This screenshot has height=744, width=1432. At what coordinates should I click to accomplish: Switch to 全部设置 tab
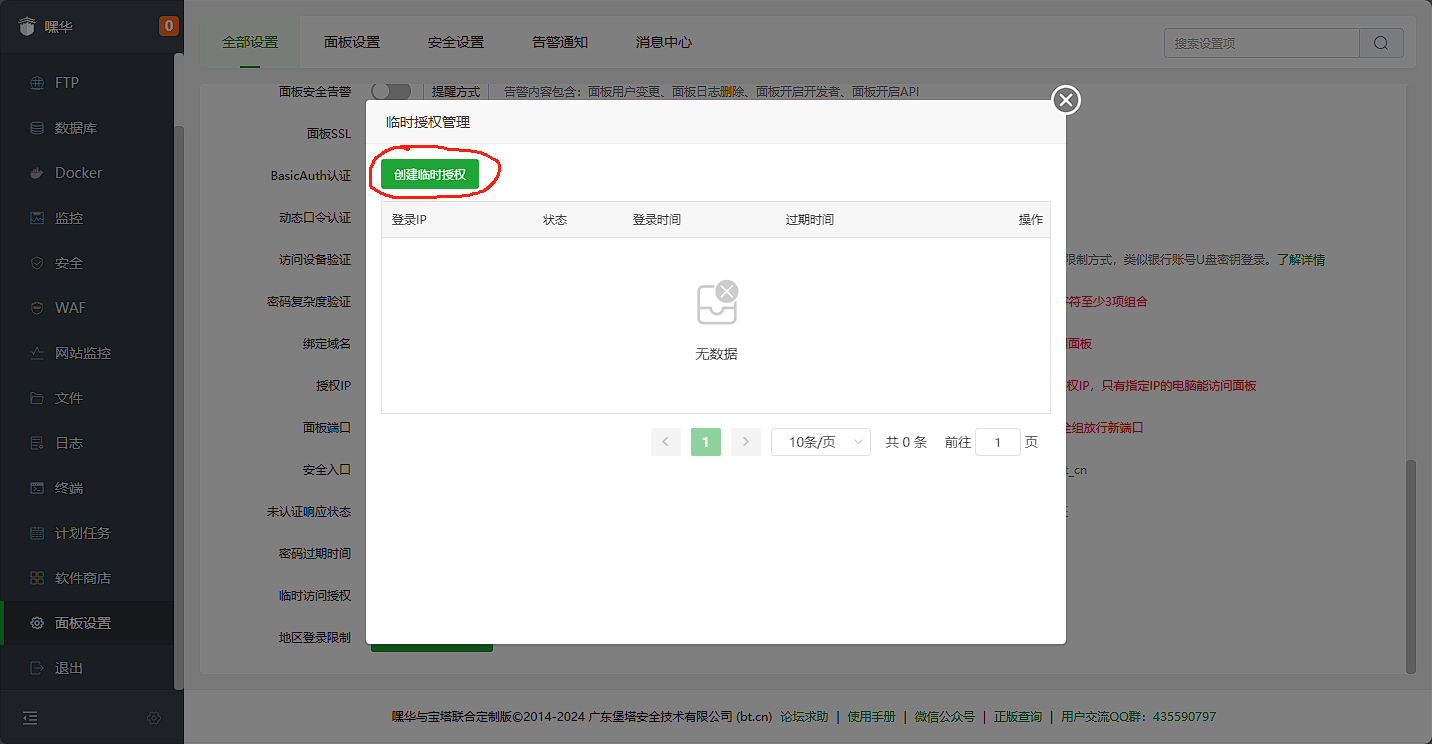250,42
